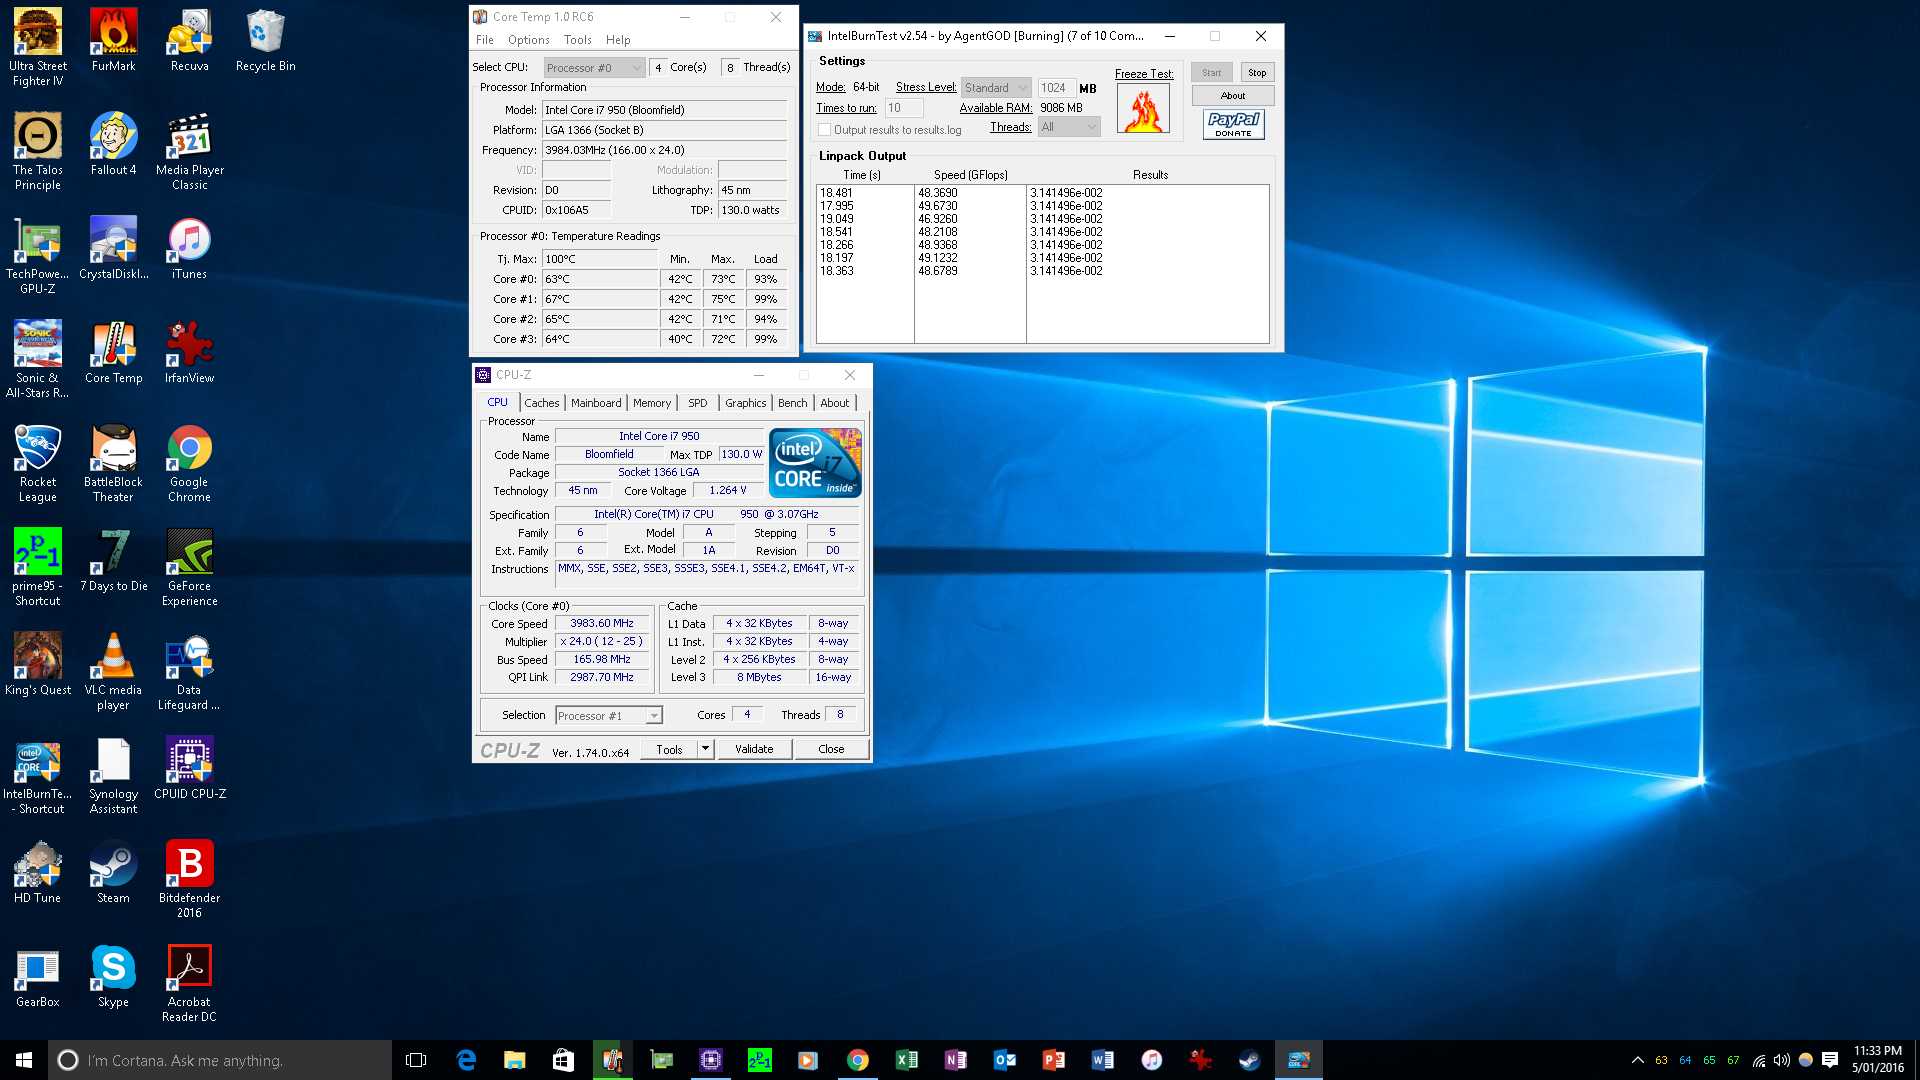Viewport: 1920px width, 1080px height.
Task: Open PowerPoint from the taskbar
Action: [1053, 1060]
